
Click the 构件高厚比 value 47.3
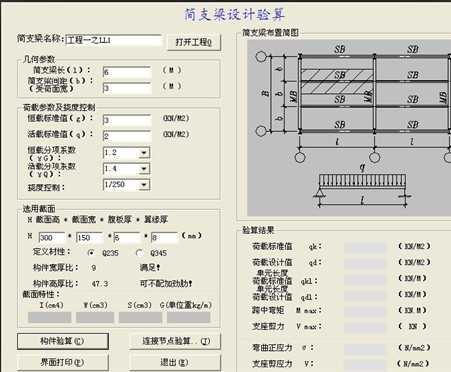pos(100,284)
